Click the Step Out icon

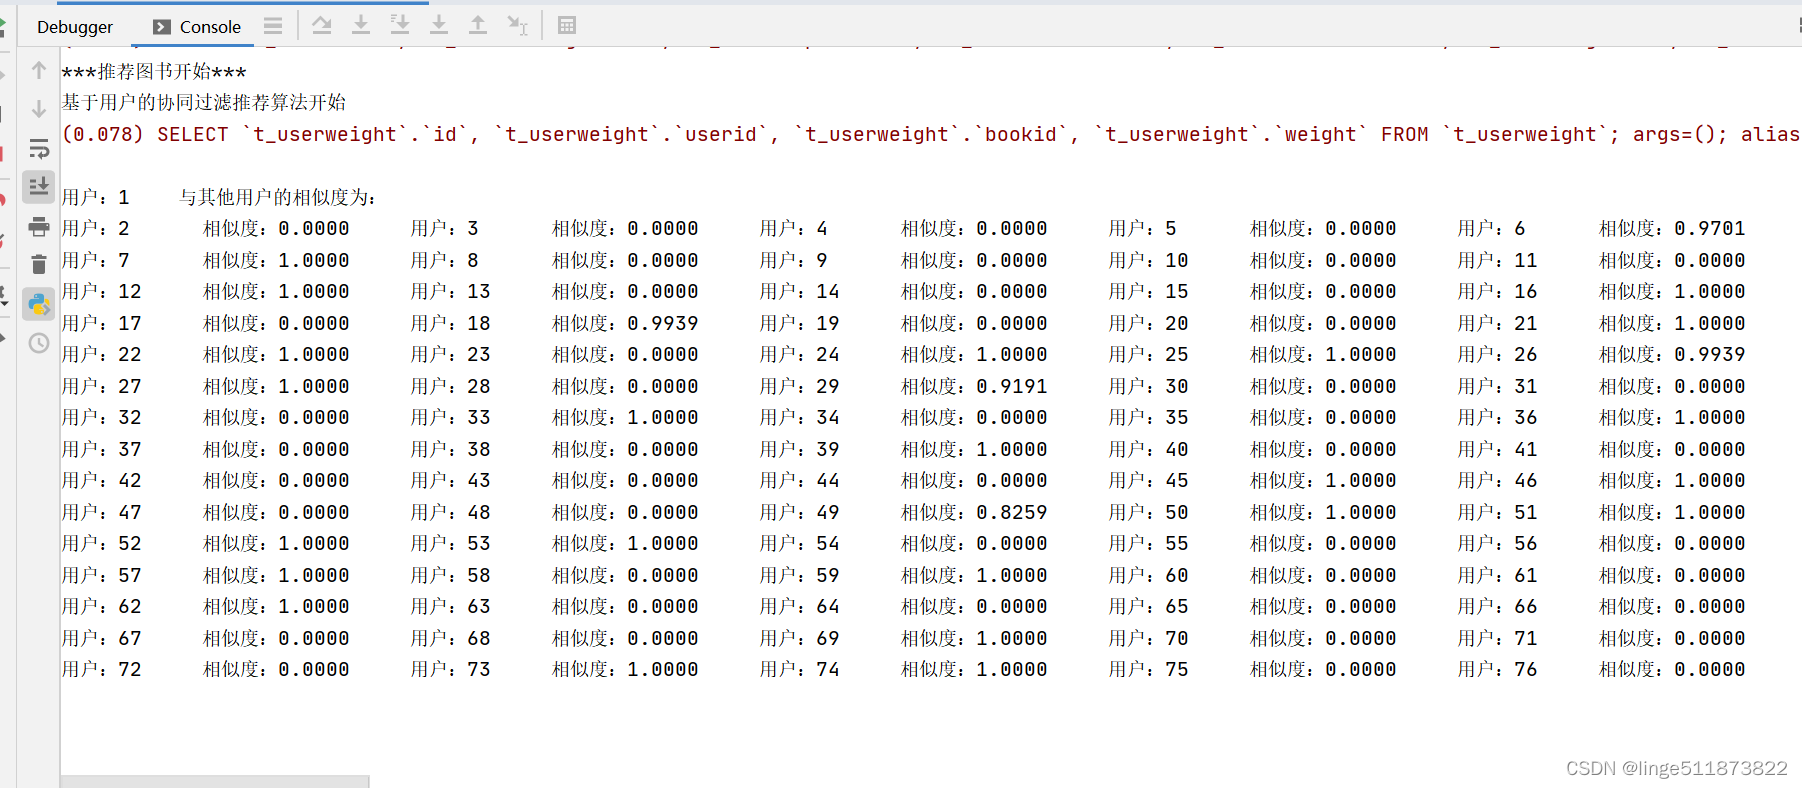[478, 25]
